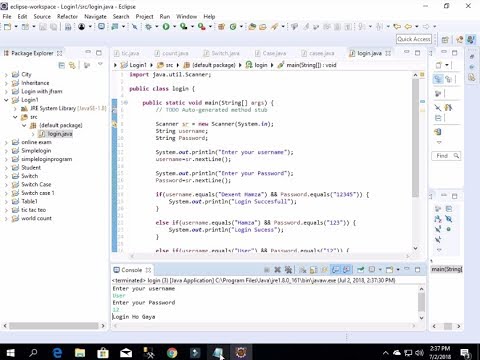Click the Open Perspective icon
This screenshot has width=480, height=360.
coord(445,40)
